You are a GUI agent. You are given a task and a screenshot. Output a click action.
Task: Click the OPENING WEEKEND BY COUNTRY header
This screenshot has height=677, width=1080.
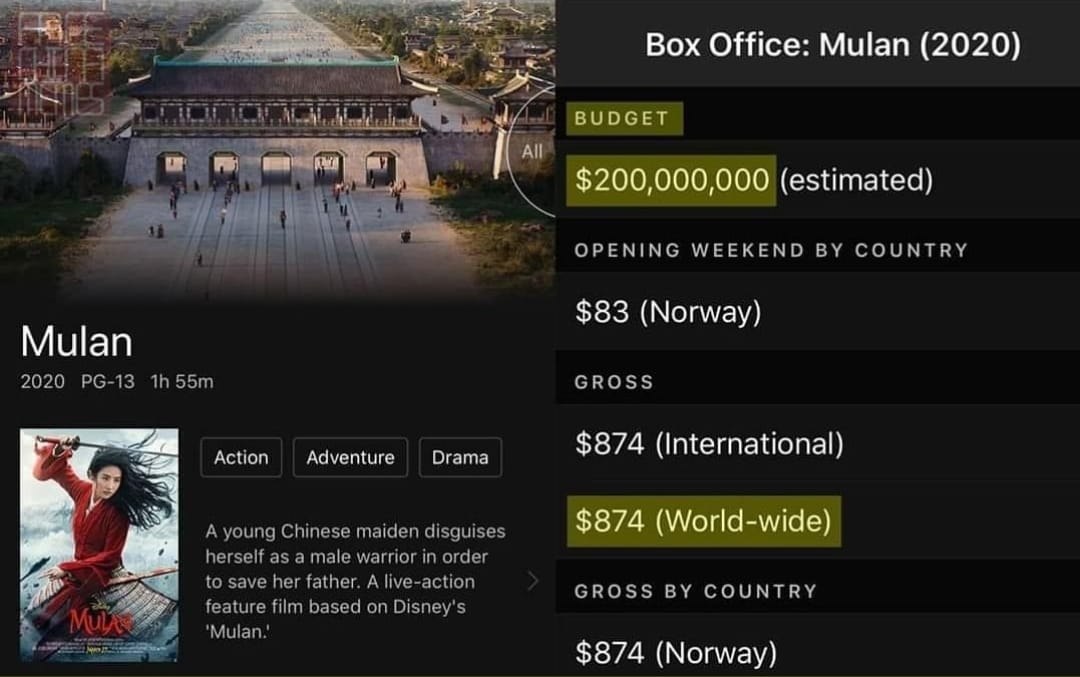click(x=771, y=250)
